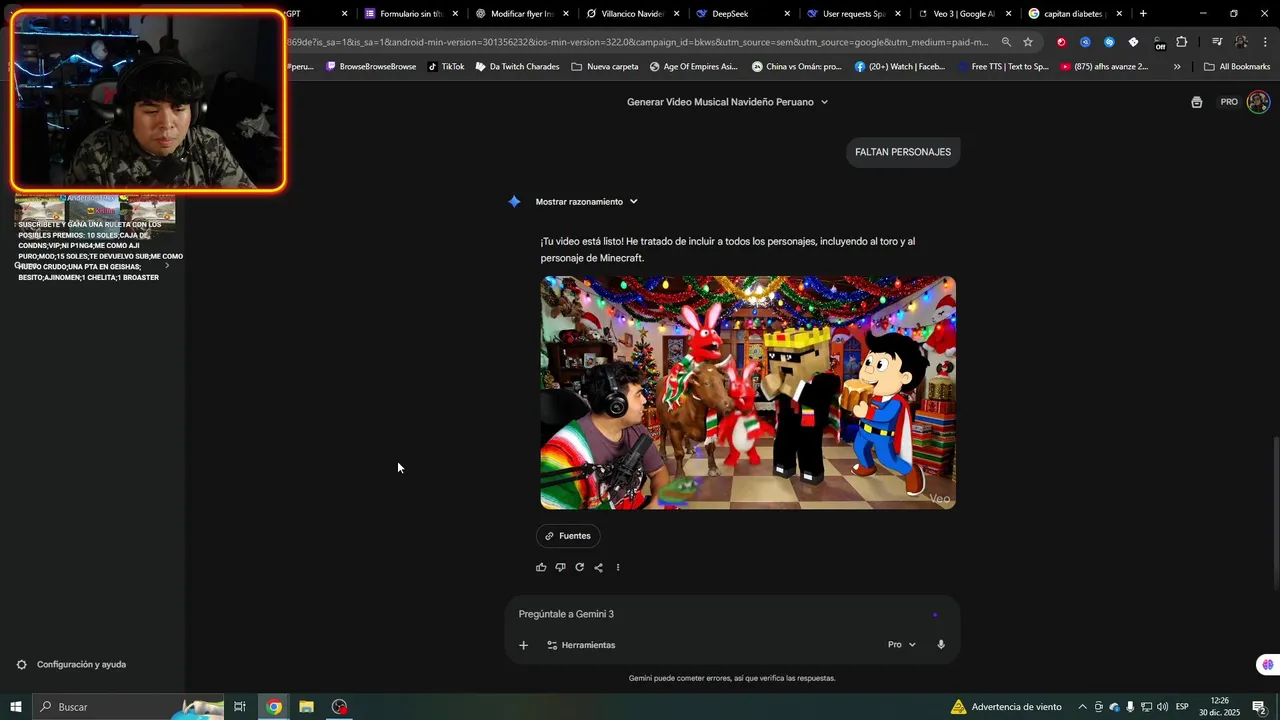This screenshot has height=720, width=1280.
Task: Open the Windows Start menu
Action: (16, 707)
